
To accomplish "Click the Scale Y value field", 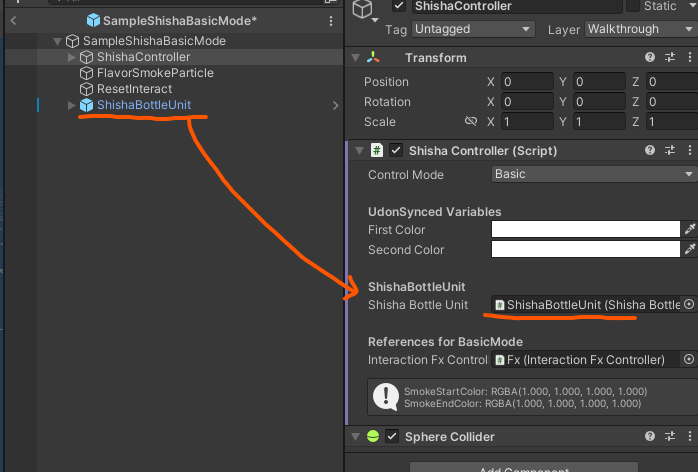I will click(599, 122).
